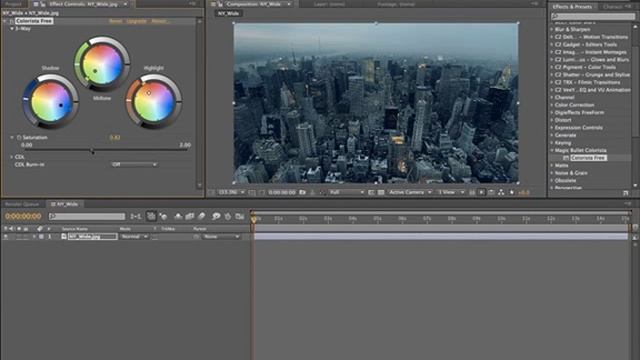
Task: Select the Color Correction effects category
Action: pos(574,105)
